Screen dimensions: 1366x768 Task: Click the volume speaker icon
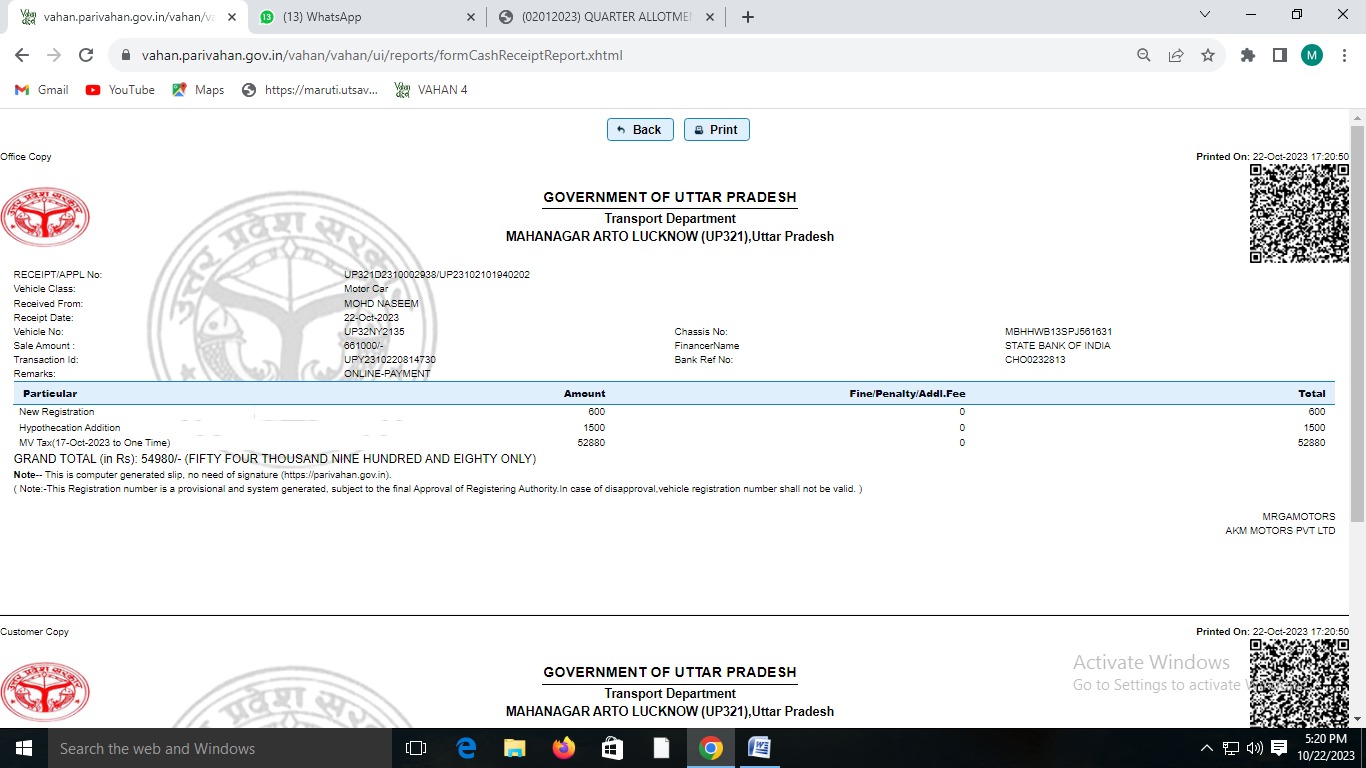(x=1254, y=748)
